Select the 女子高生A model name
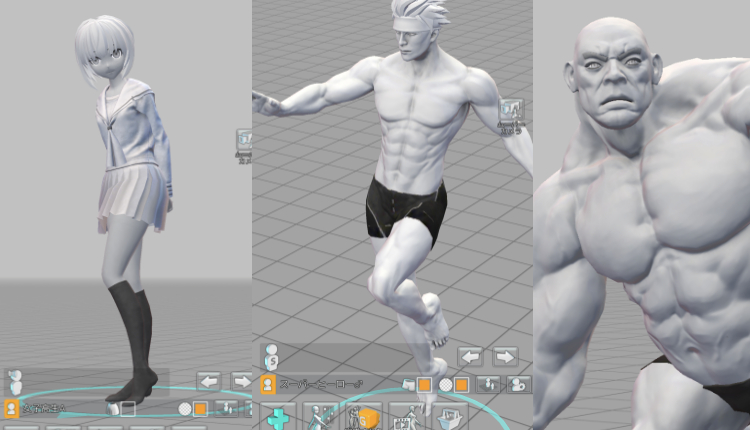 (44, 408)
